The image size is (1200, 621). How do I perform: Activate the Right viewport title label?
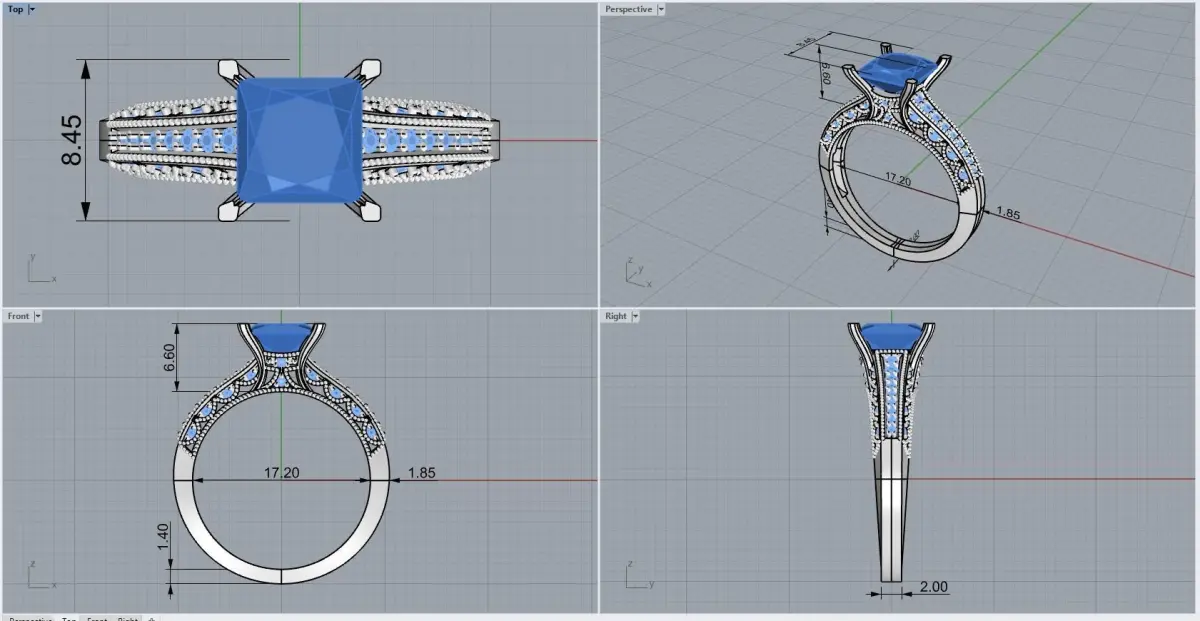616,316
